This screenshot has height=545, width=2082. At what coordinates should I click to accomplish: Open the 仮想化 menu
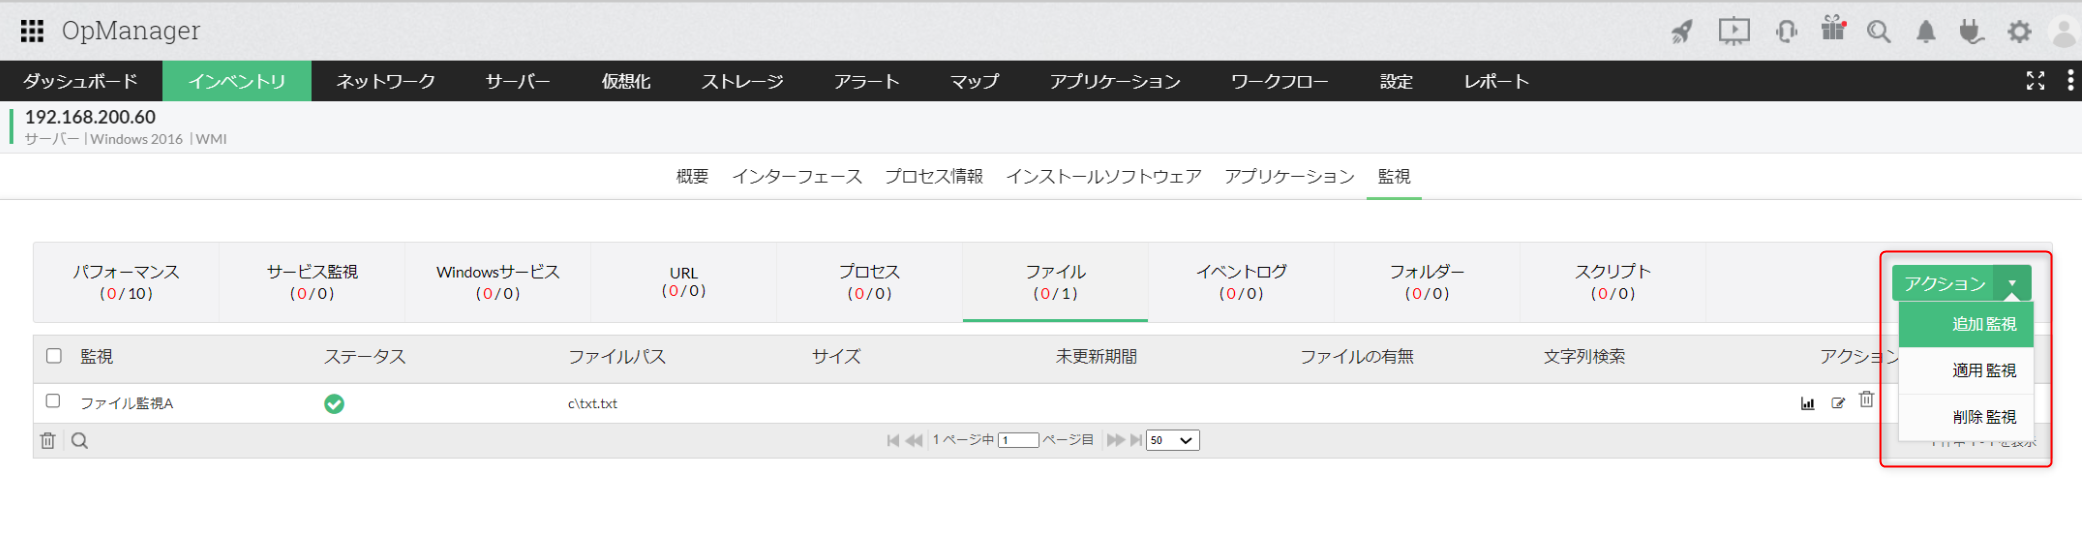pyautogui.click(x=626, y=81)
